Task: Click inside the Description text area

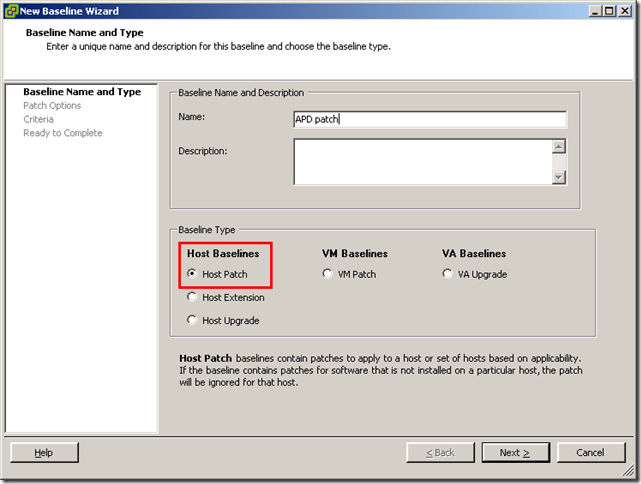Action: click(421, 161)
